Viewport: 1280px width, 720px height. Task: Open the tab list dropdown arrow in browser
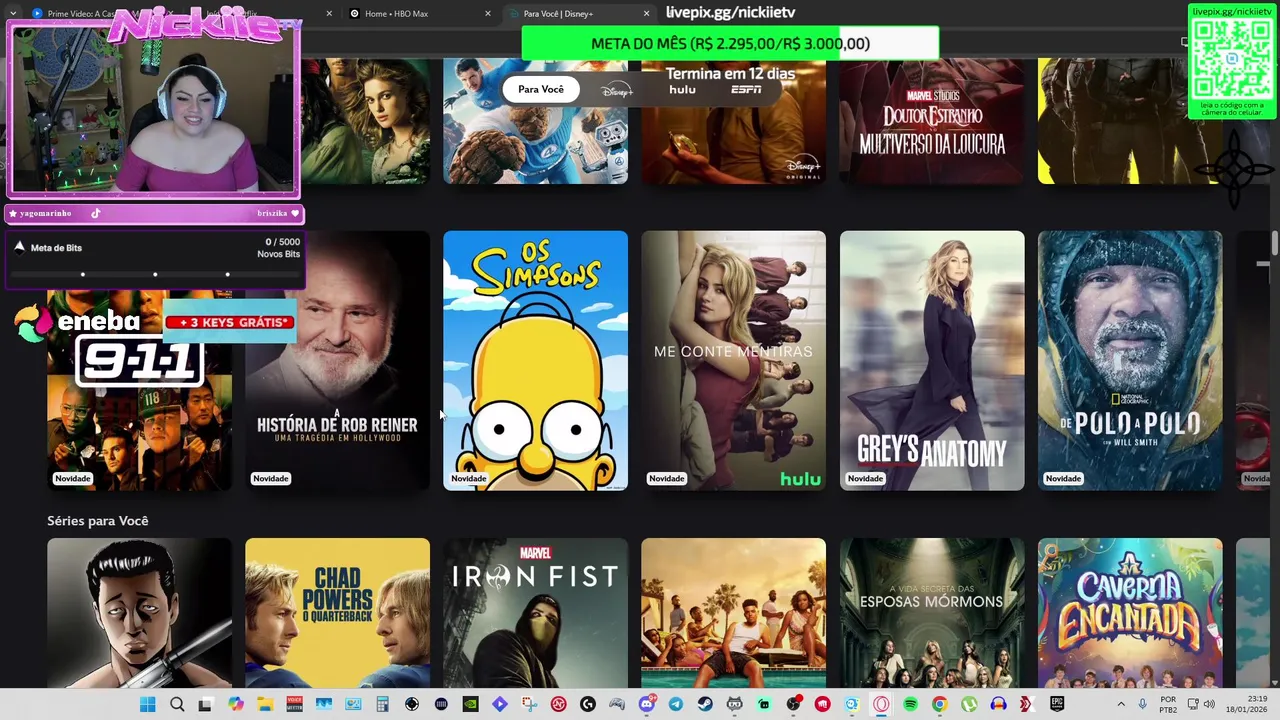tap(12, 13)
